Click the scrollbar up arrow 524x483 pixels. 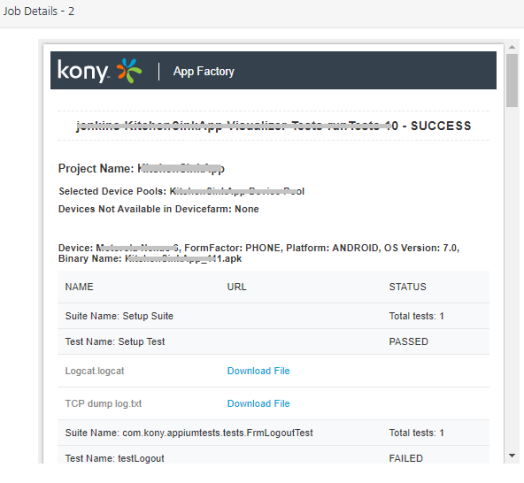(x=512, y=47)
